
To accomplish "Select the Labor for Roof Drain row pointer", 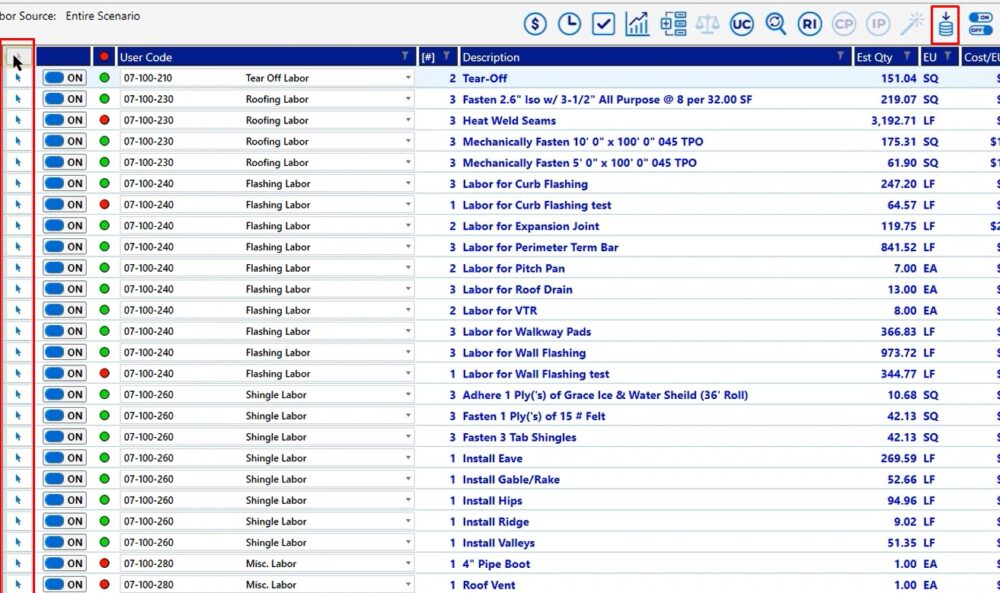I will (x=18, y=289).
